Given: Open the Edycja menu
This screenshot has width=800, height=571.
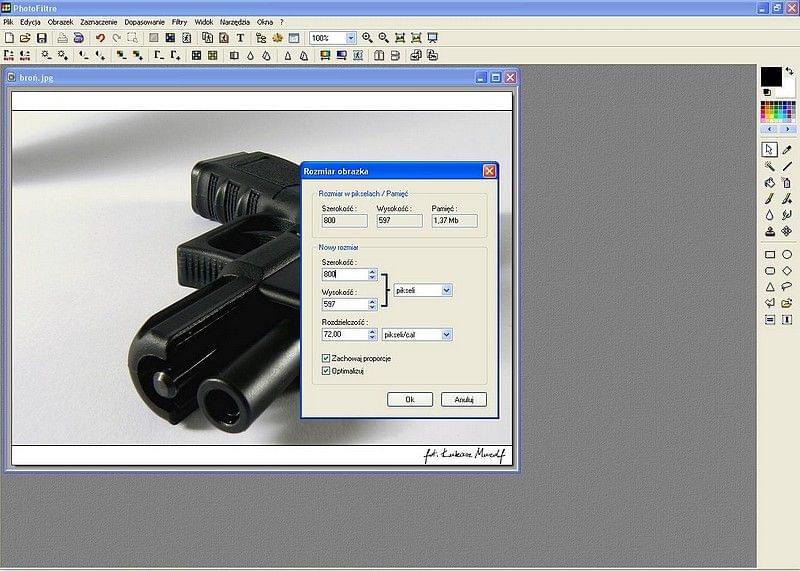Looking at the screenshot, I should [30, 22].
